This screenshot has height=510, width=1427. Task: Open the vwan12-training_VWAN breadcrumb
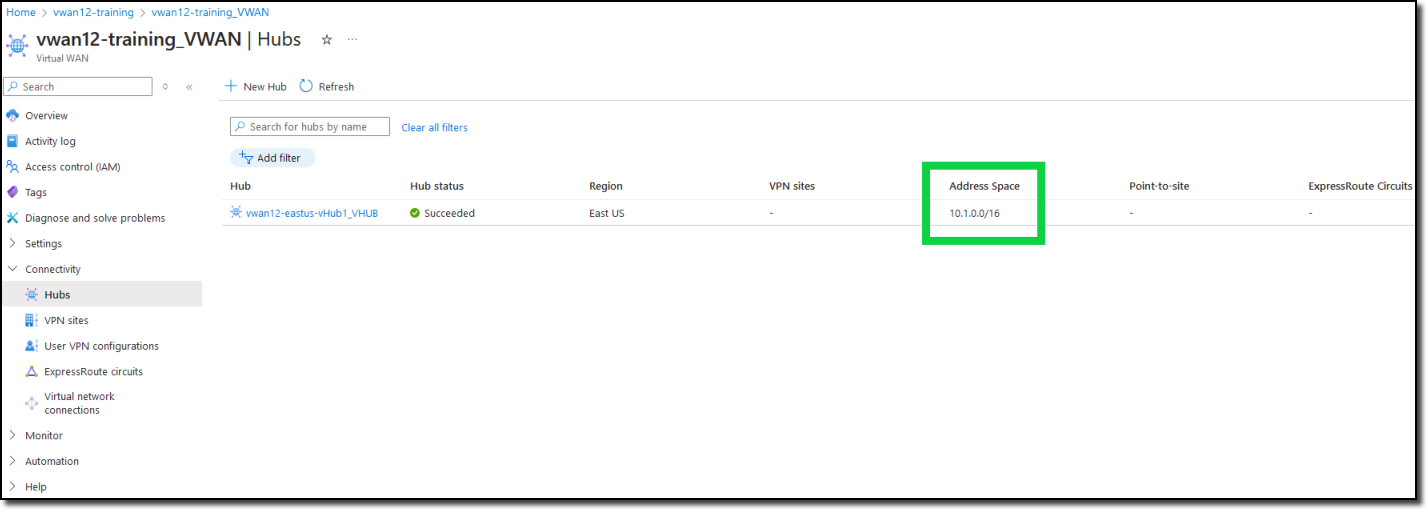point(210,12)
